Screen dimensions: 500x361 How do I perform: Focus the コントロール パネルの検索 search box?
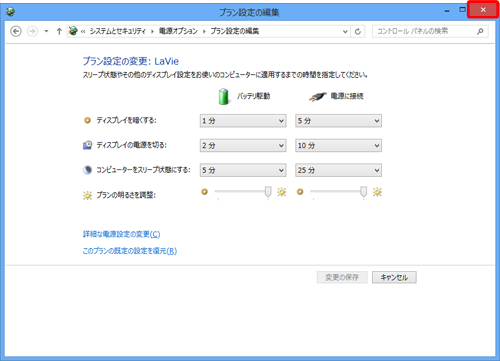click(430, 31)
